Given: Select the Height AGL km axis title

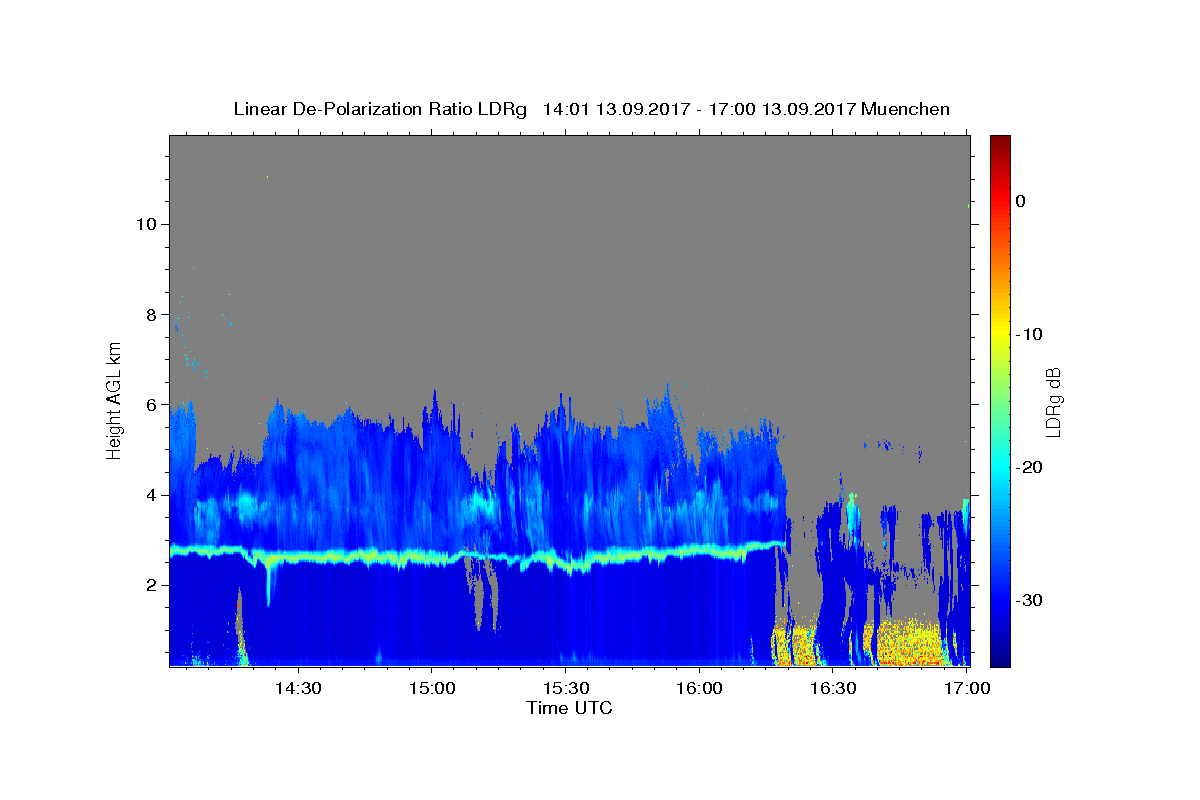Looking at the screenshot, I should pyautogui.click(x=114, y=400).
